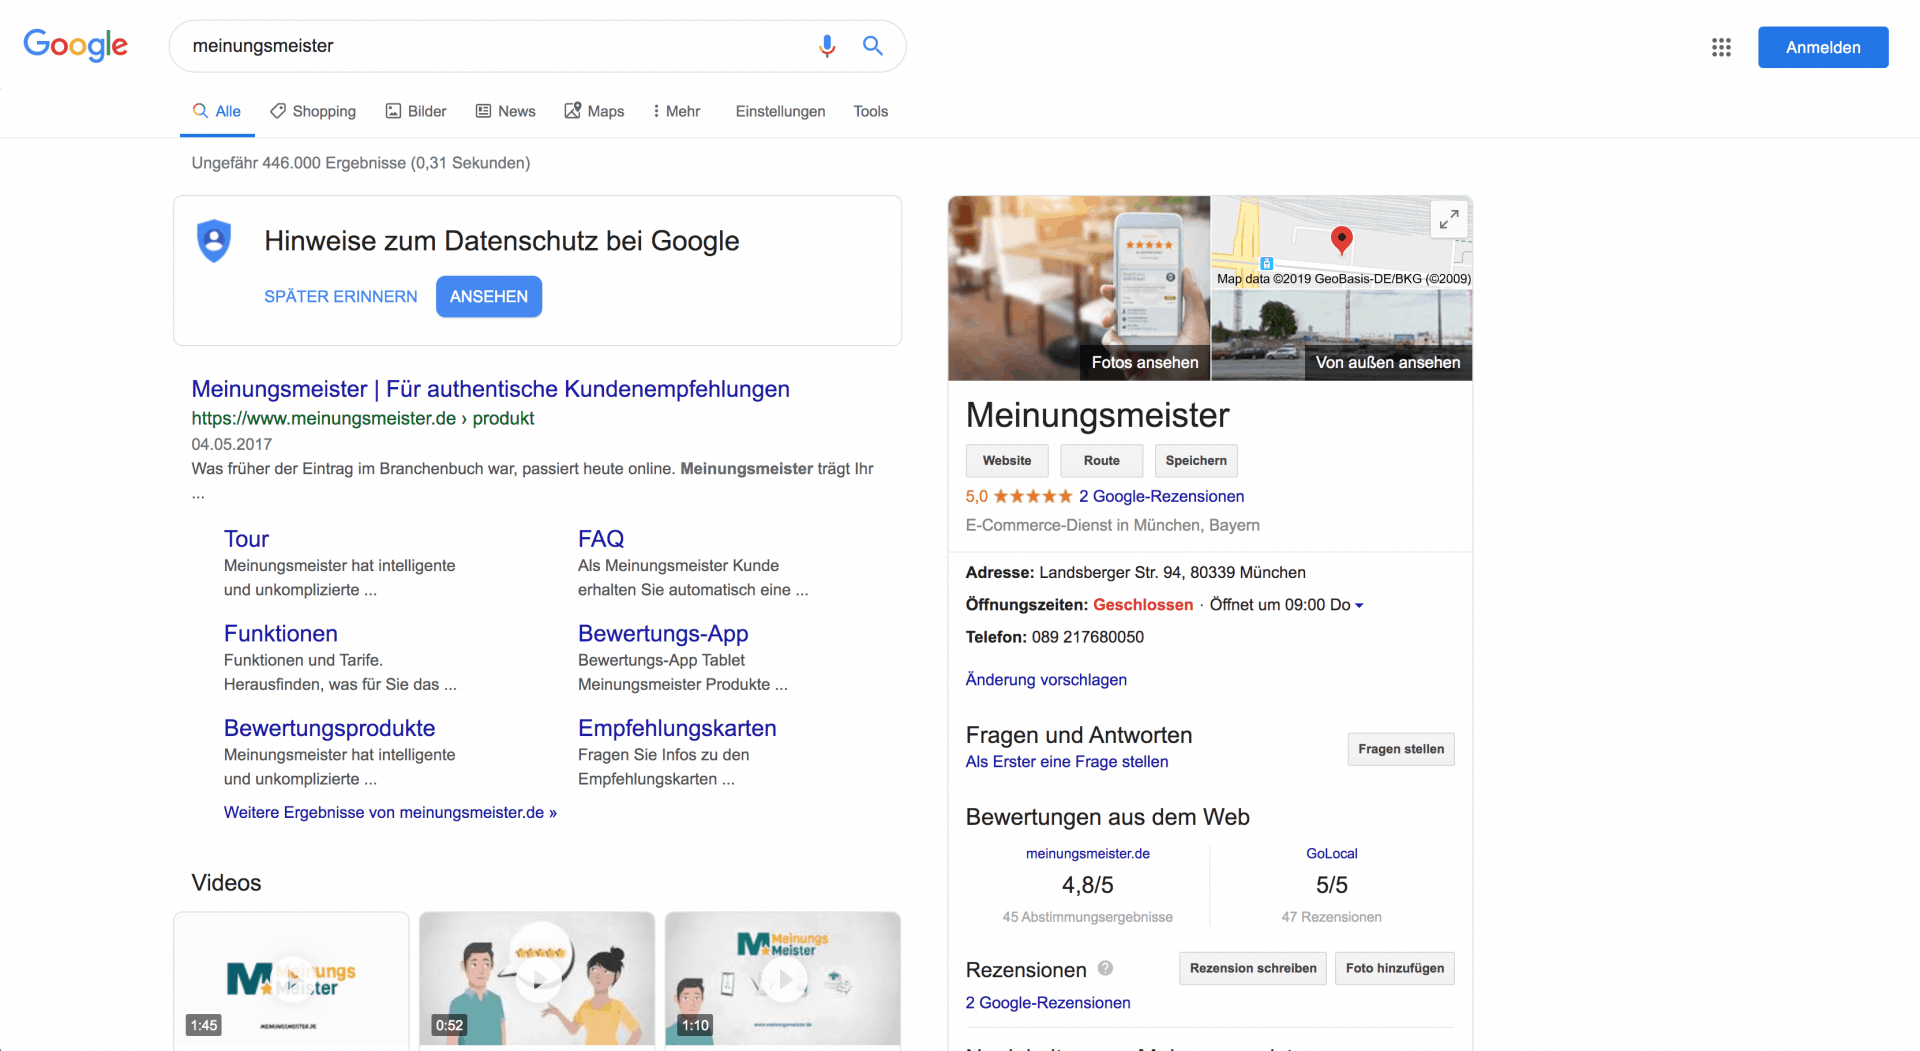The width and height of the screenshot is (1920, 1051).
Task: Open Von außen ansehen street view
Action: [x=1342, y=335]
